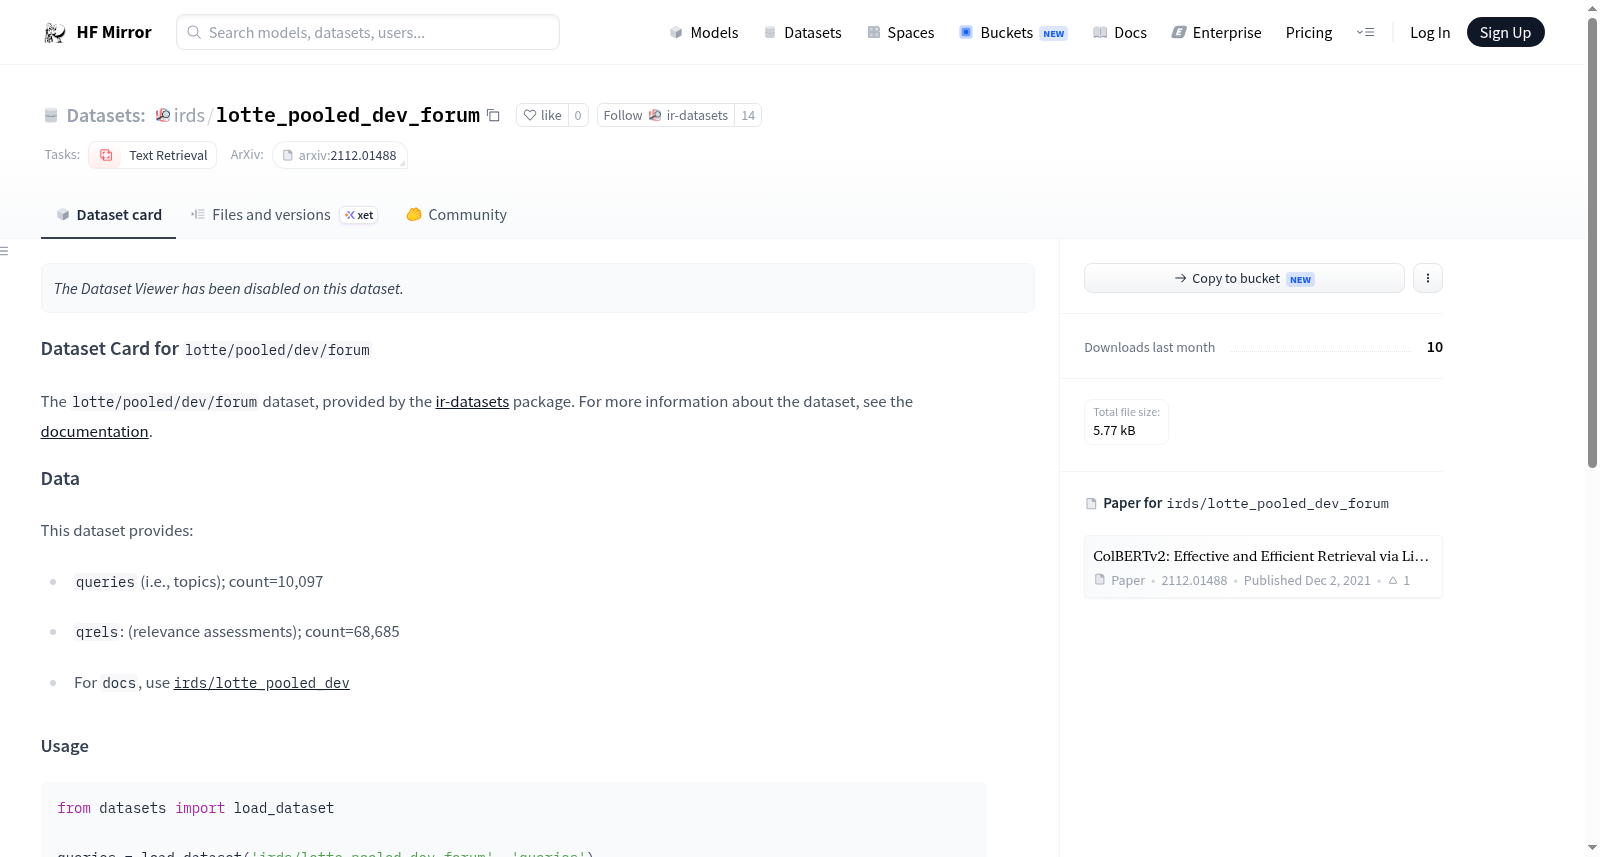Click the like count 0 badge
1600x857 pixels.
(x=578, y=115)
